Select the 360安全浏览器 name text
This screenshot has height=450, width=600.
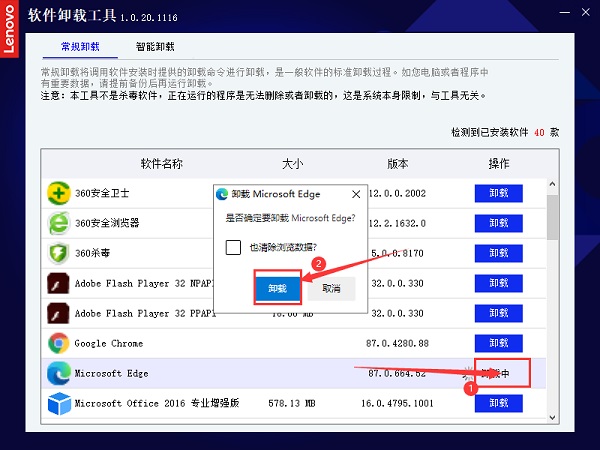[x=107, y=223]
